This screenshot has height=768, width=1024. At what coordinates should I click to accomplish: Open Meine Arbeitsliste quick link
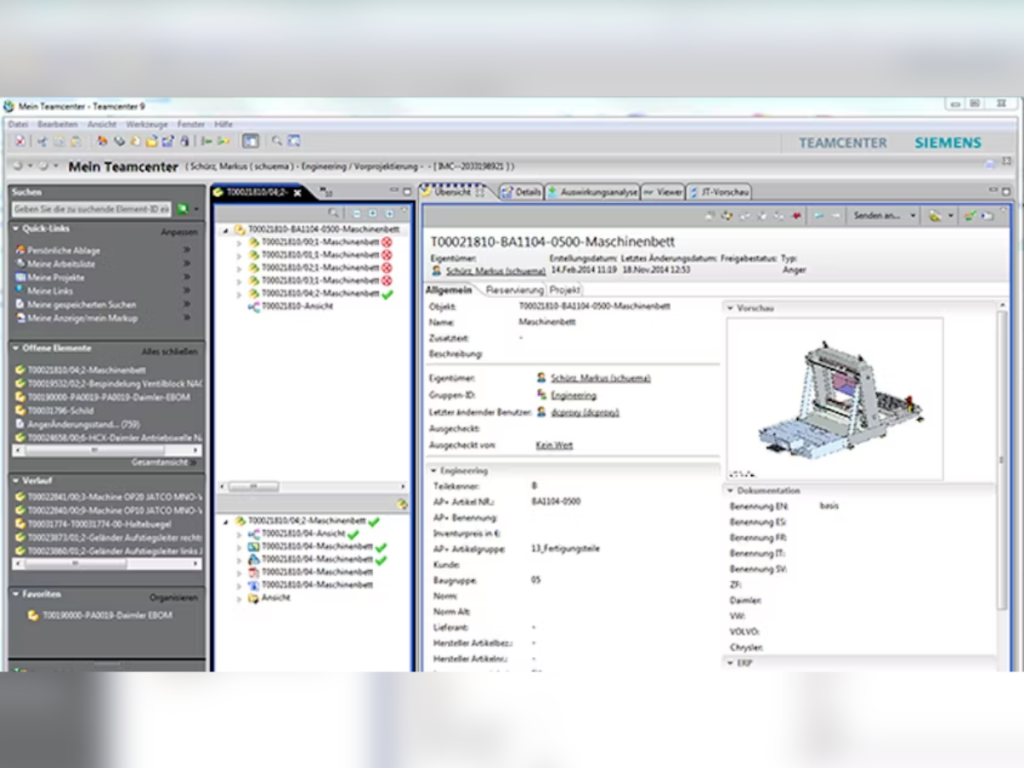coord(61,264)
